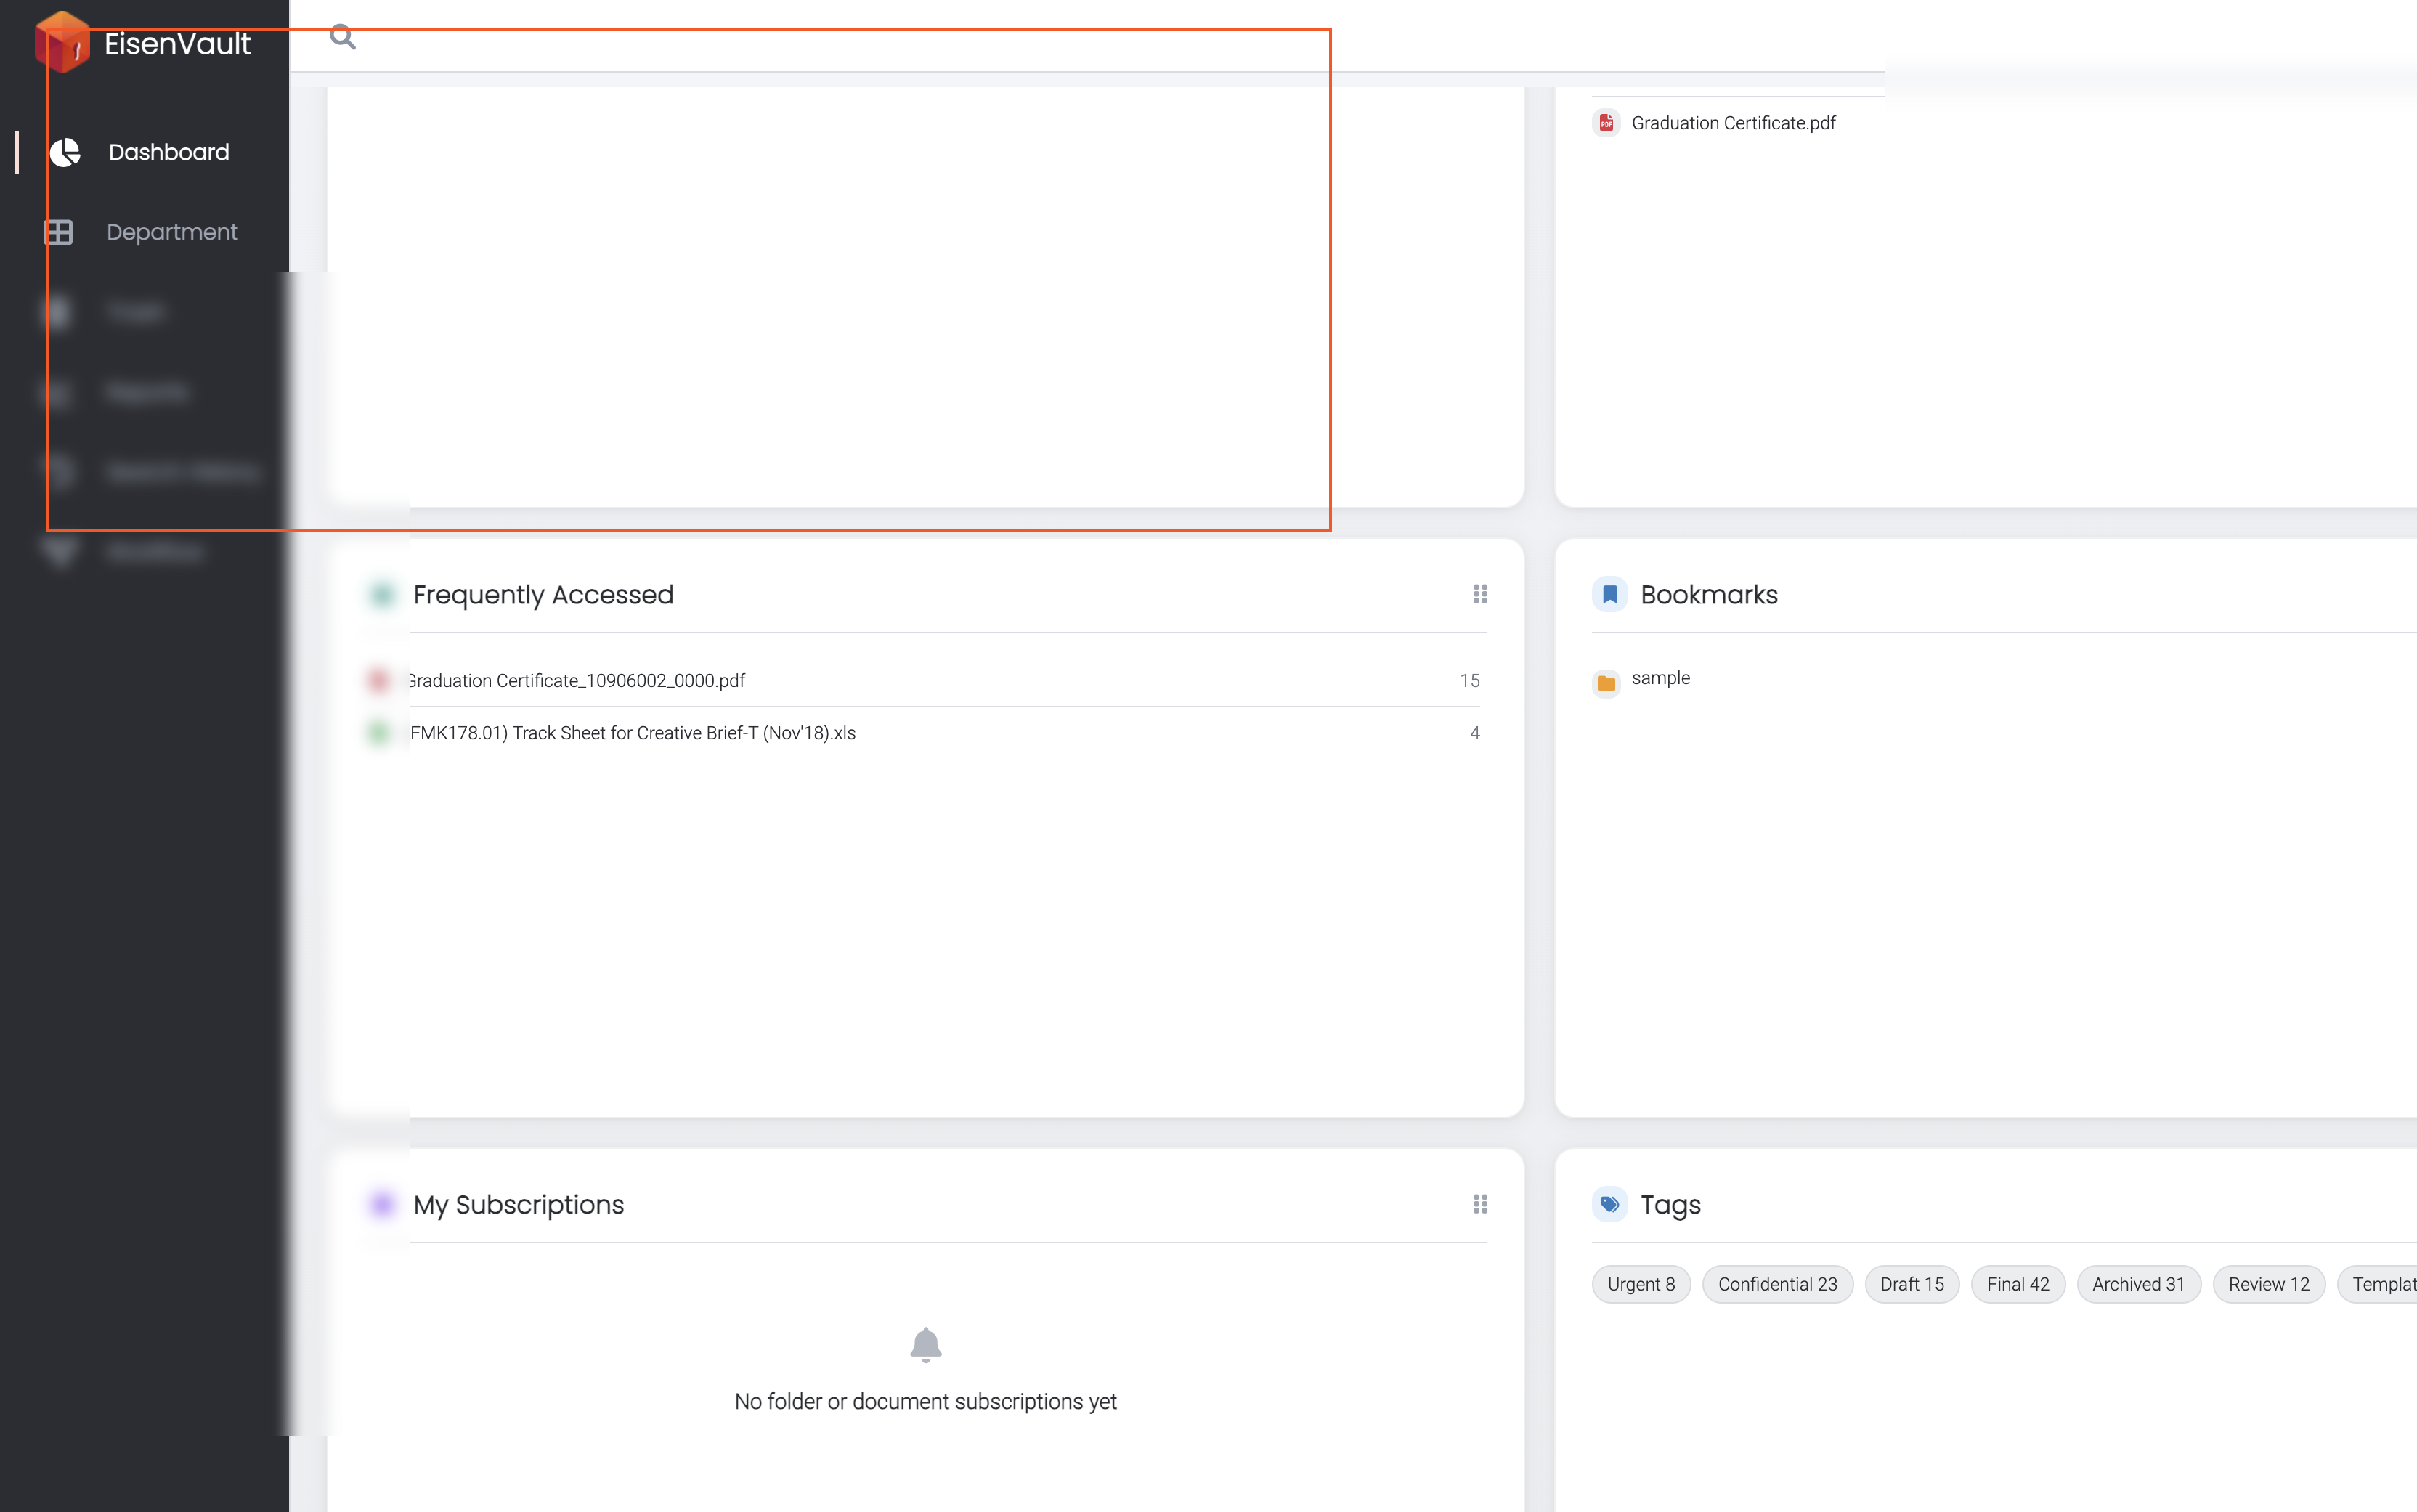Open the Department grid icon

pos(59,232)
